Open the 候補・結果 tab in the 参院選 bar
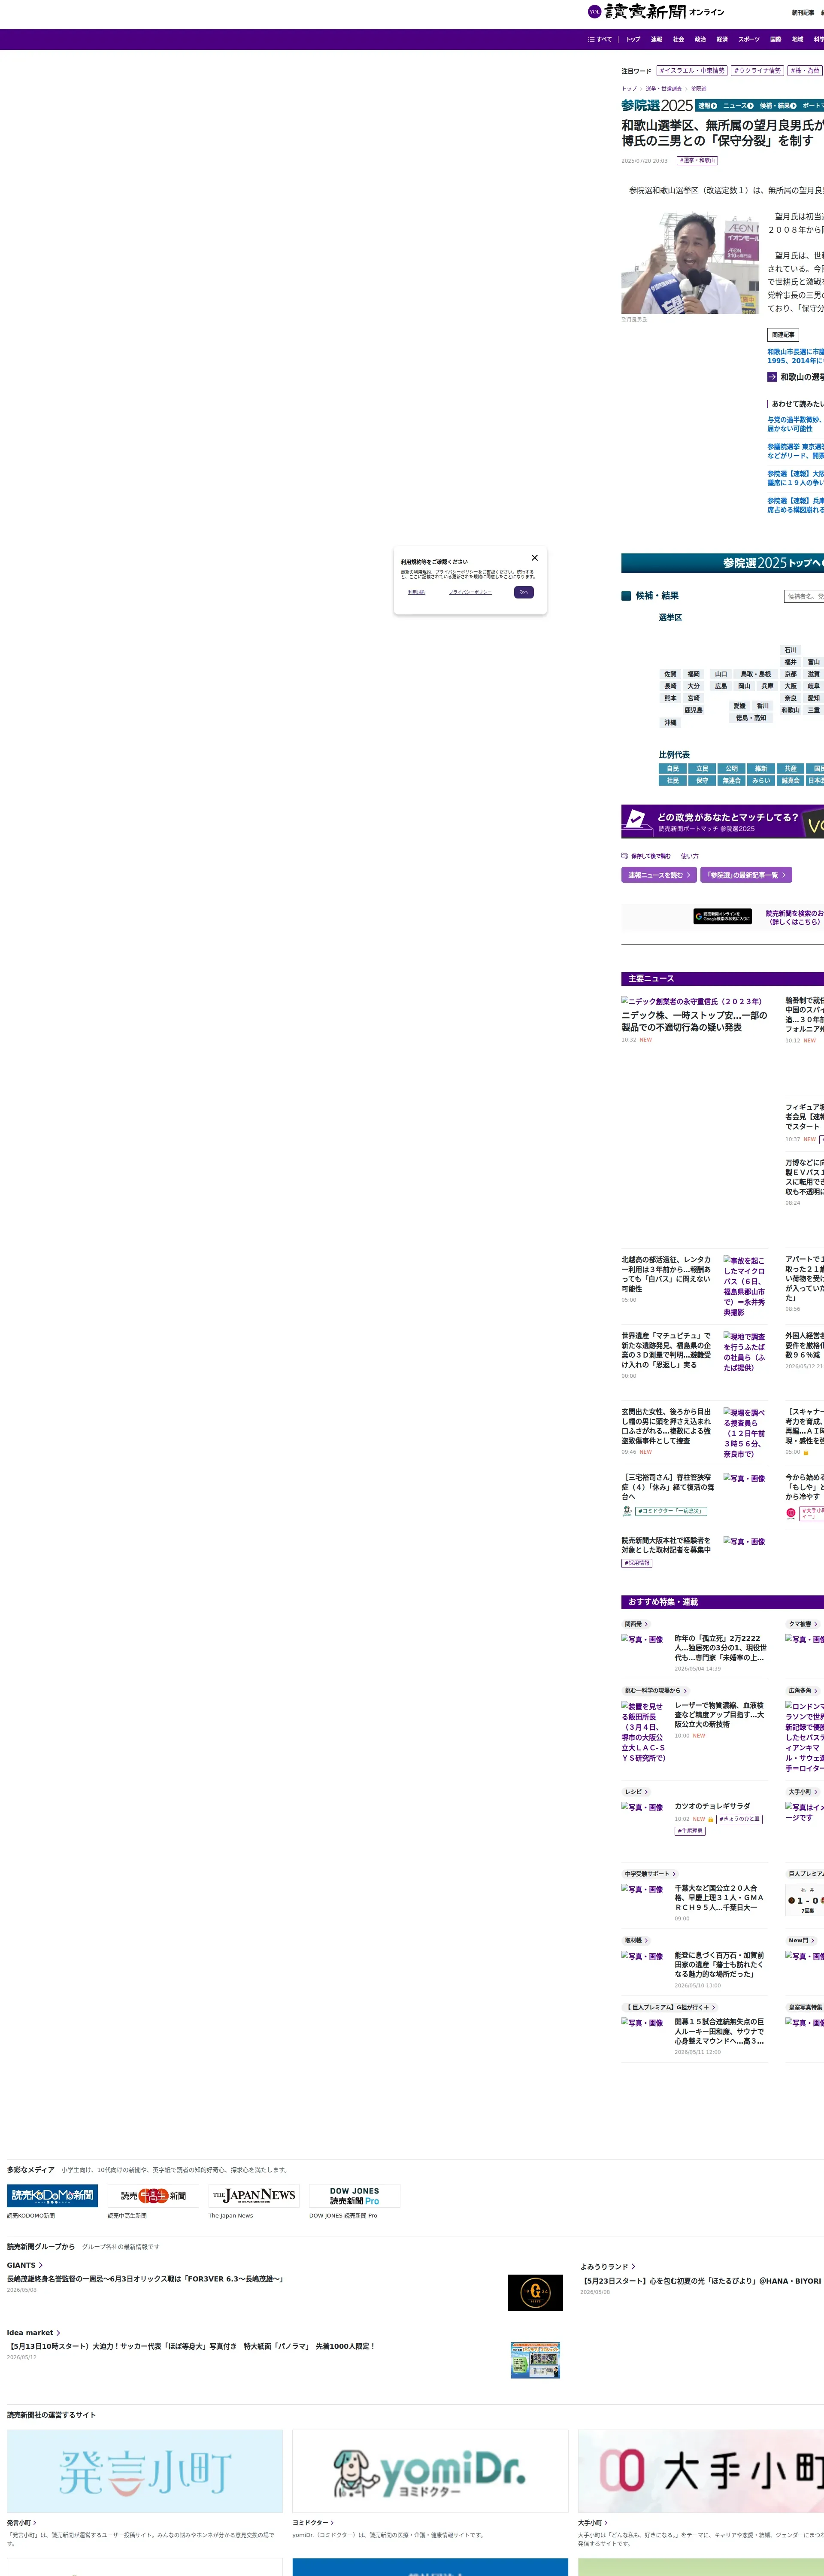The height and width of the screenshot is (2576, 824). pyautogui.click(x=778, y=106)
